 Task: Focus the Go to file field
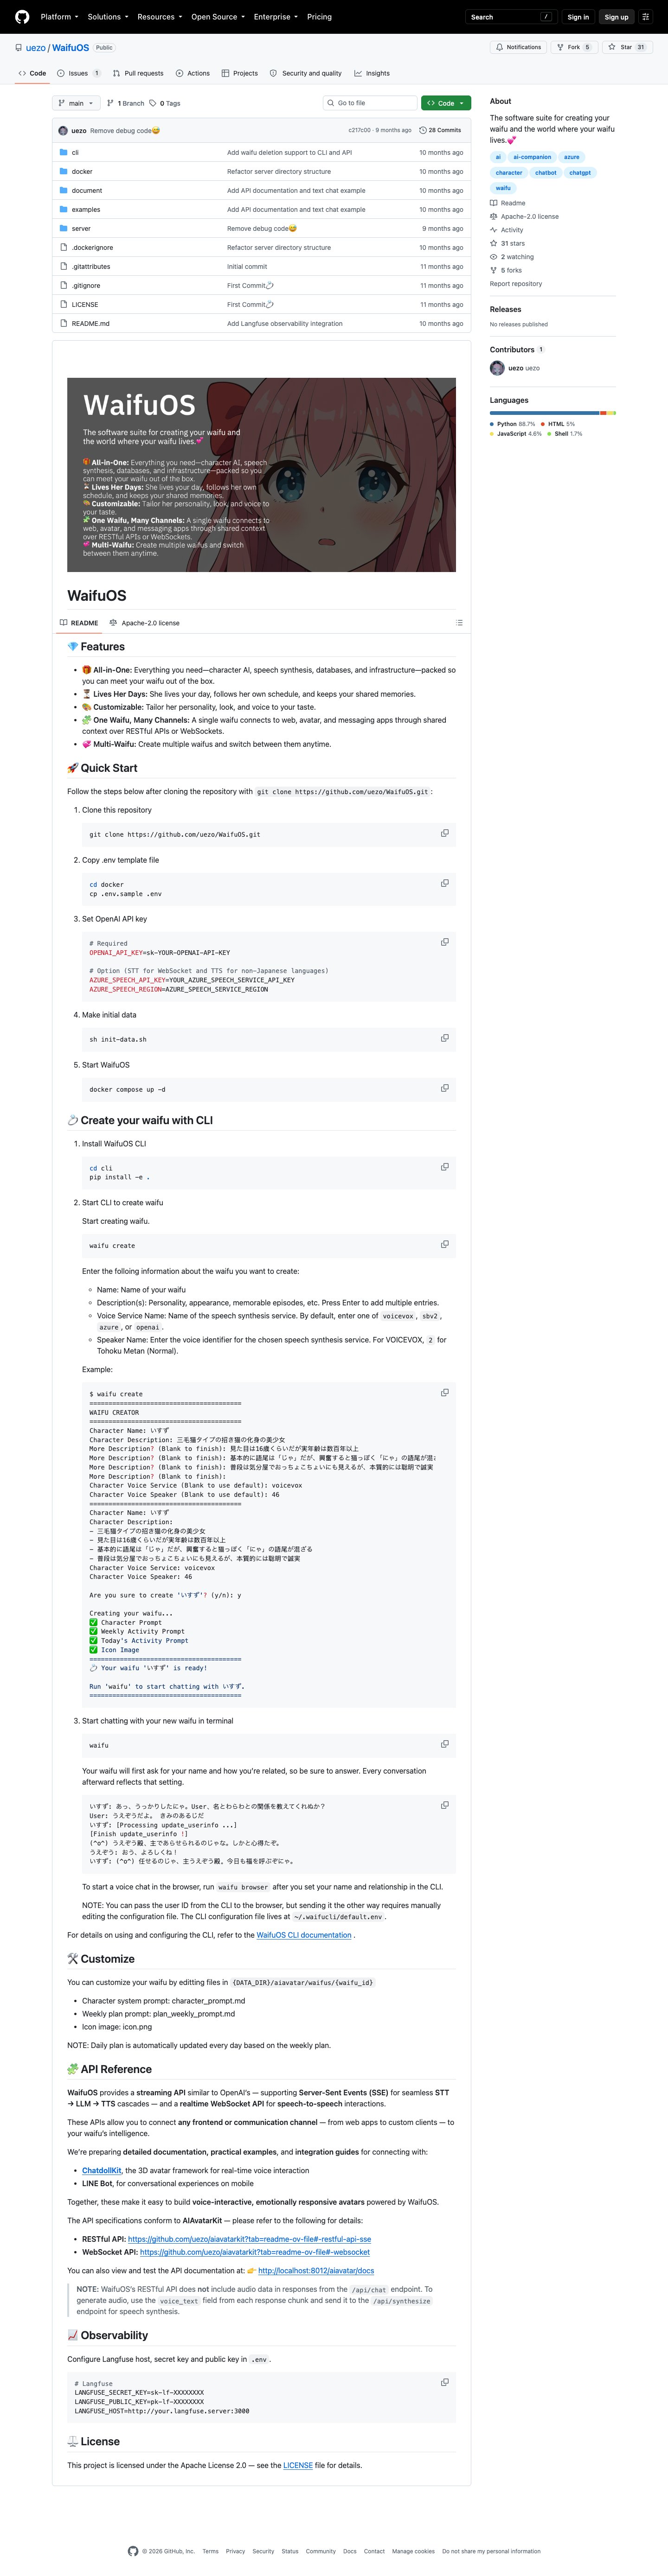(370, 103)
